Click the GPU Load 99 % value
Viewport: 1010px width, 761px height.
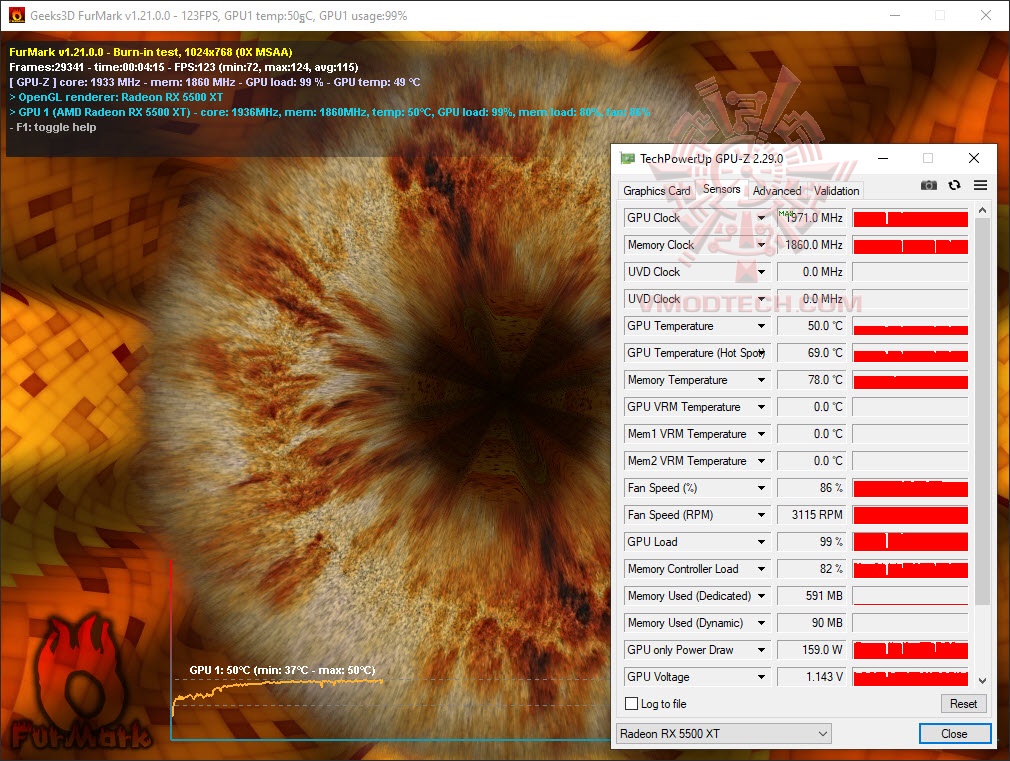812,542
